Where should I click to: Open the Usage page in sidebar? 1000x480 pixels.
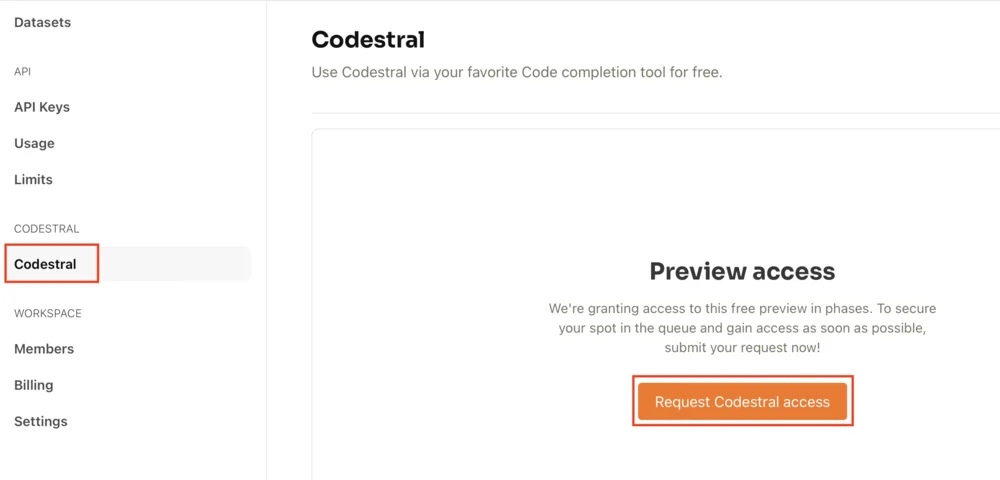coord(34,143)
